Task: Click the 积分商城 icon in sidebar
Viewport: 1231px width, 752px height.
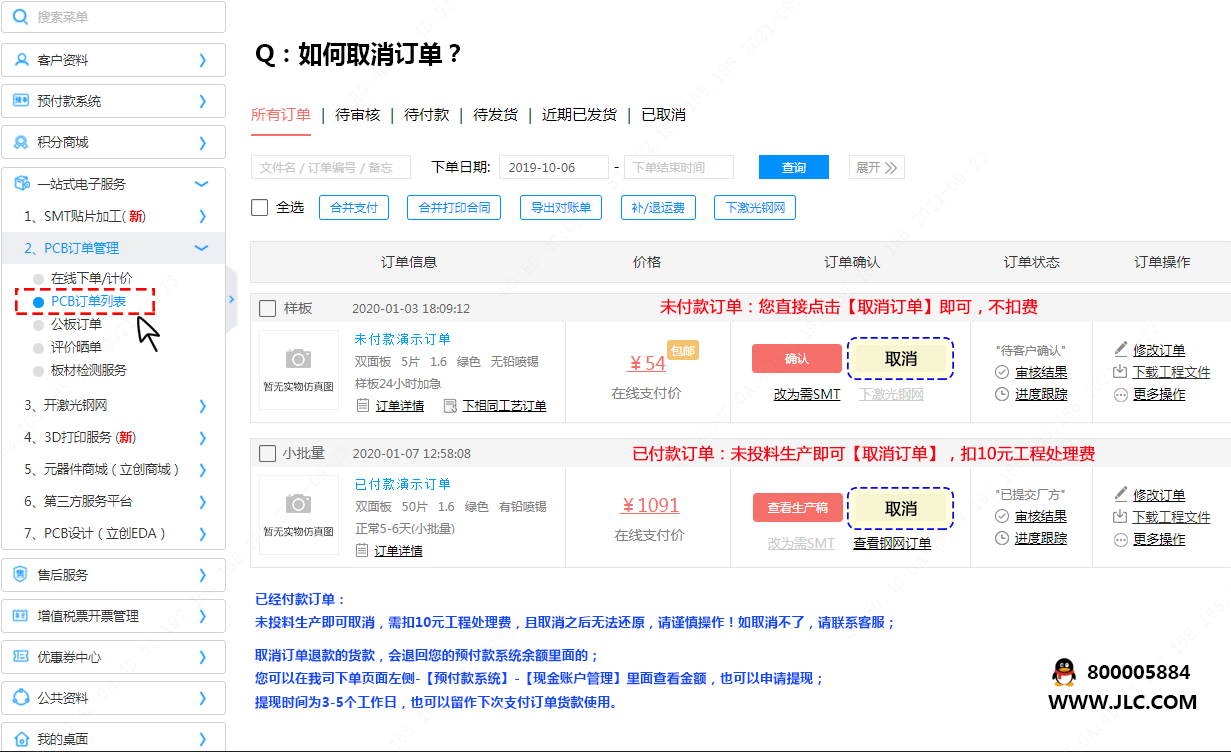Action: [x=21, y=142]
